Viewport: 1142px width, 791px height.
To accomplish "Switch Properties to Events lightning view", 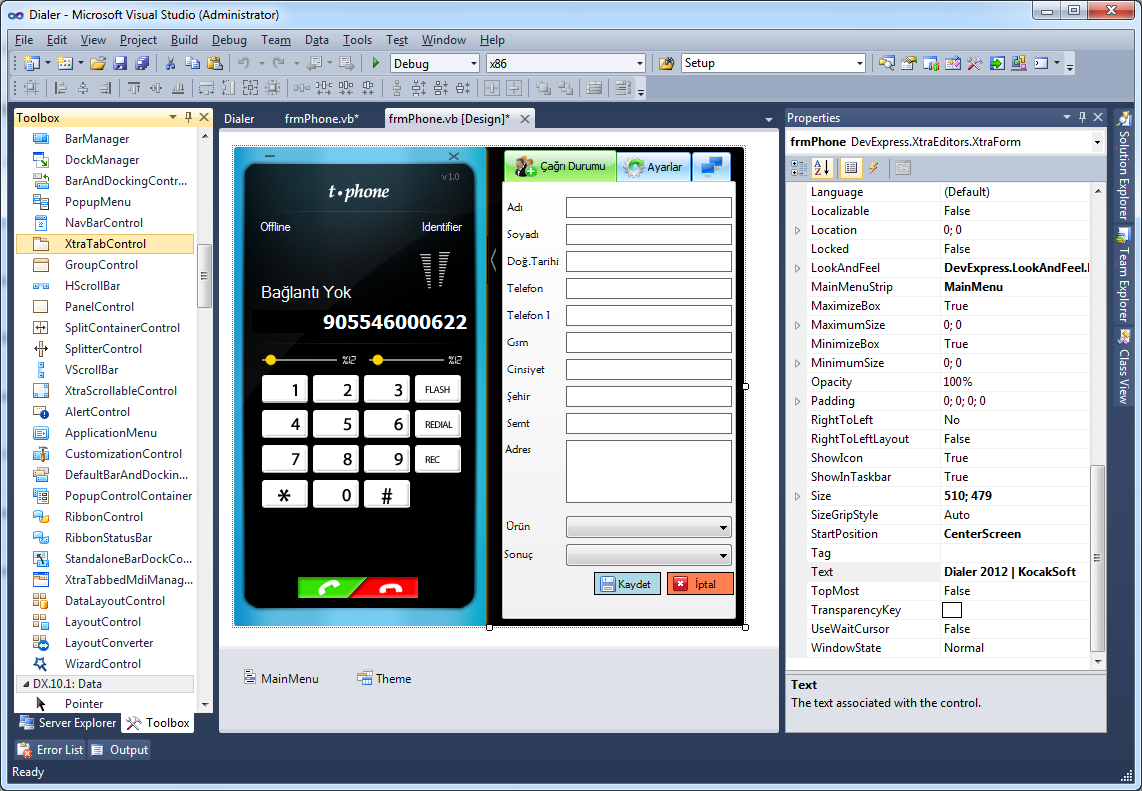I will pyautogui.click(x=873, y=168).
